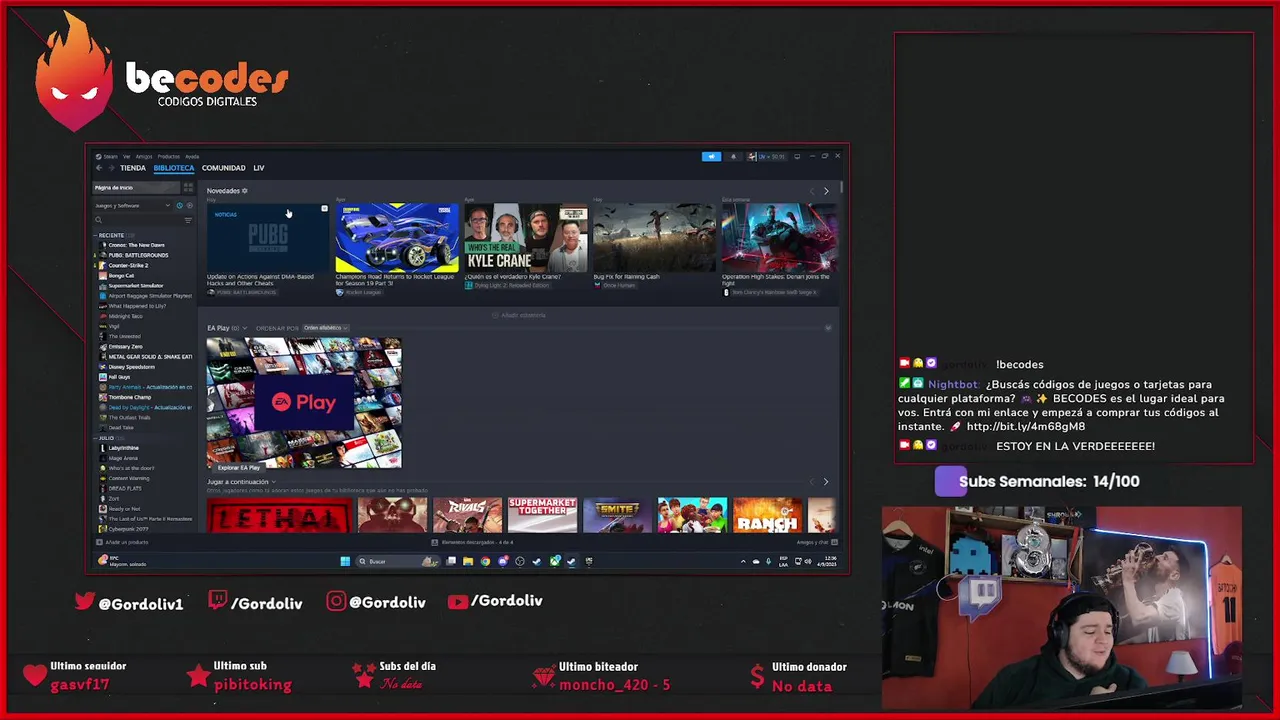Collapse the EA Play shelf chevron
This screenshot has height=720, width=1280.
[828, 328]
